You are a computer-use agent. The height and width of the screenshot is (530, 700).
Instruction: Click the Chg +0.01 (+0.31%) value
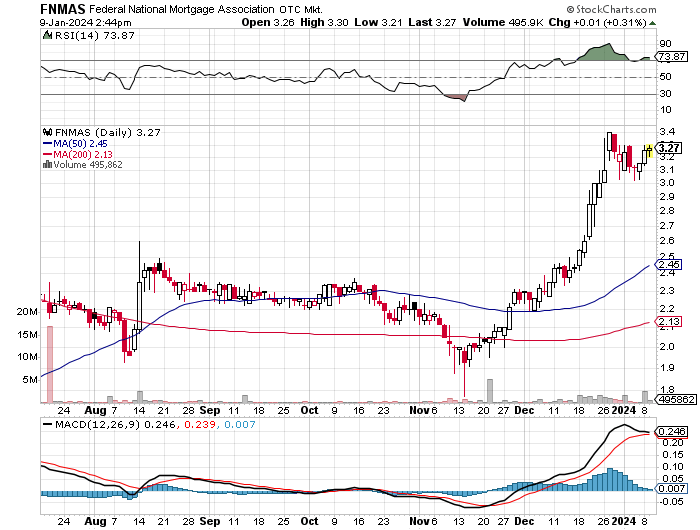tap(597, 23)
